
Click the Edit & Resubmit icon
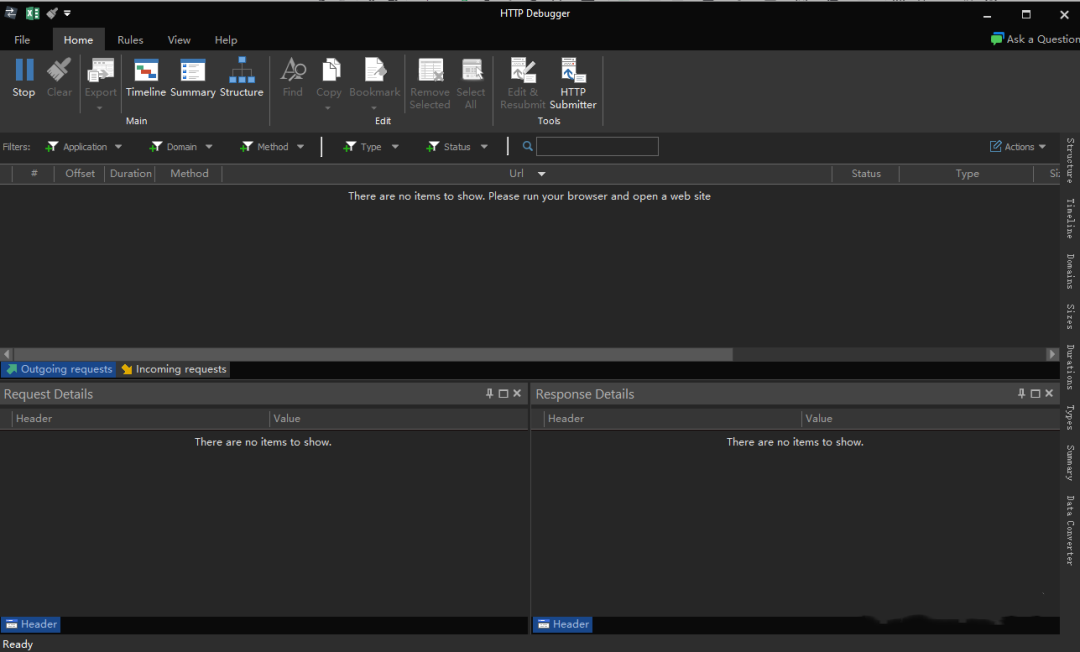coord(522,70)
